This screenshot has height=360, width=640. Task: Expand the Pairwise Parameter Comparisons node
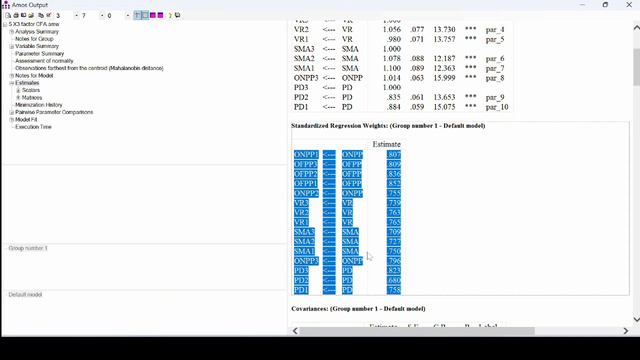tap(12, 112)
